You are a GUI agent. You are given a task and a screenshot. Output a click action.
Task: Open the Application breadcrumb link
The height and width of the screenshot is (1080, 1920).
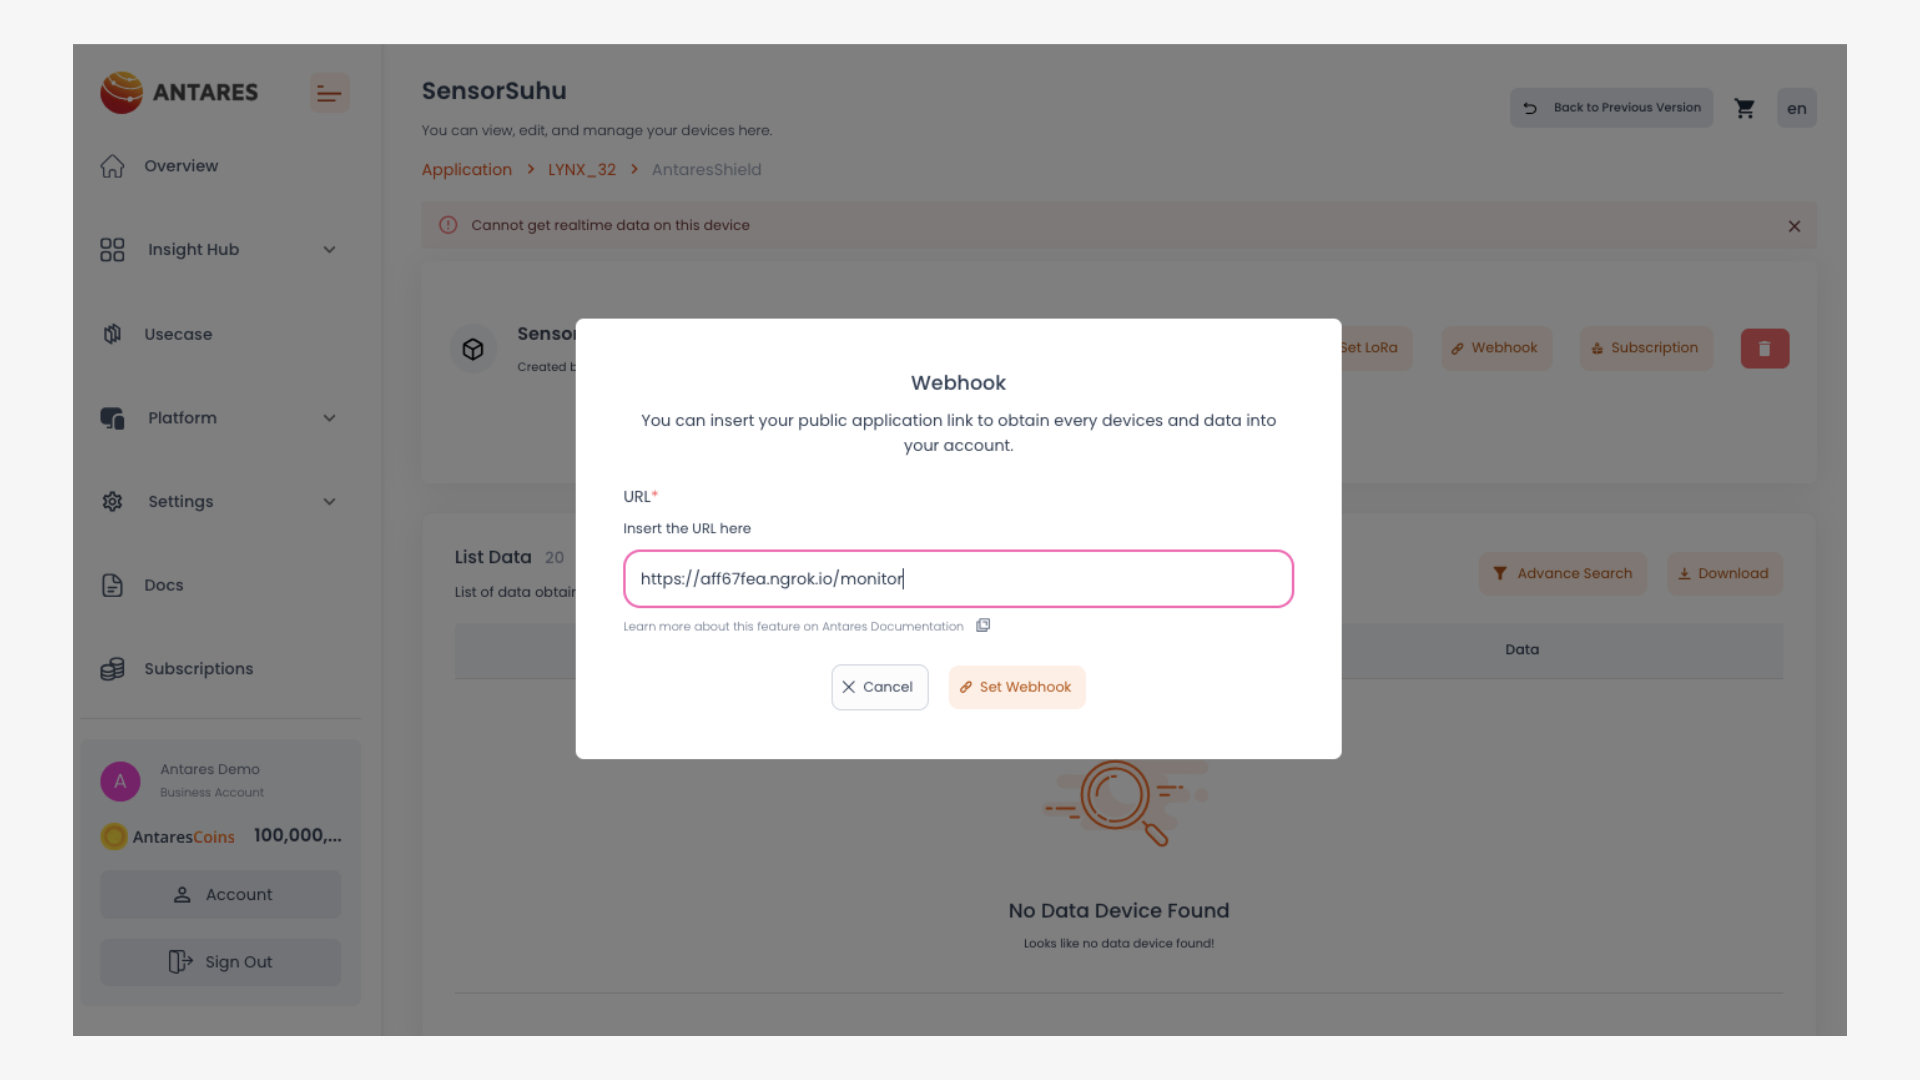[466, 170]
